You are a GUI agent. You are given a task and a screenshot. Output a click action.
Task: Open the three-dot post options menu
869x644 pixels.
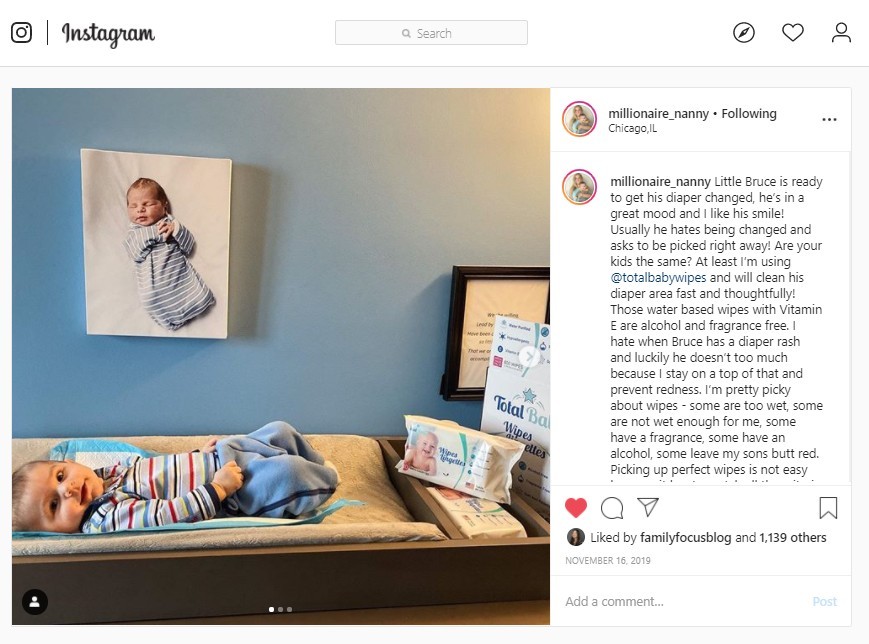tap(829, 120)
